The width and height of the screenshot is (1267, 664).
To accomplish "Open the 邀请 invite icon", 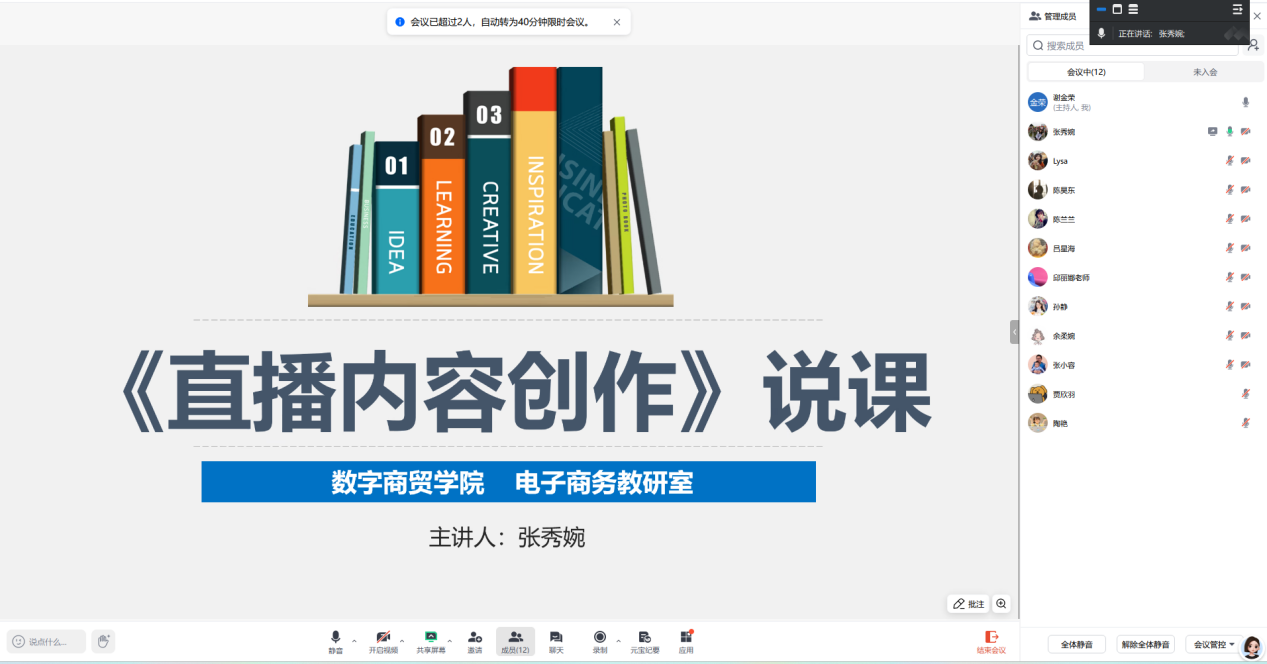I will pos(475,637).
